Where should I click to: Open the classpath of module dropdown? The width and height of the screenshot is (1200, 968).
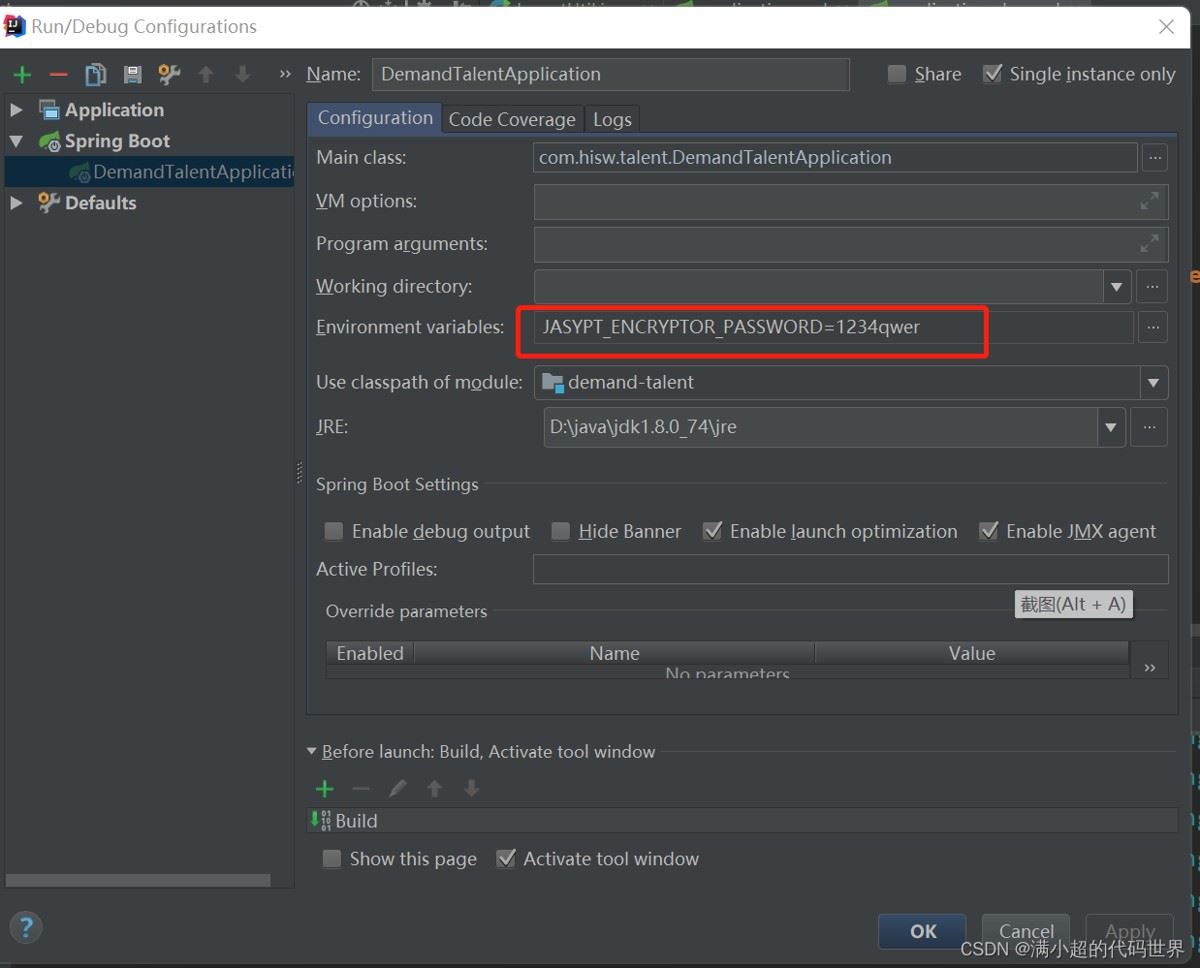click(1153, 382)
